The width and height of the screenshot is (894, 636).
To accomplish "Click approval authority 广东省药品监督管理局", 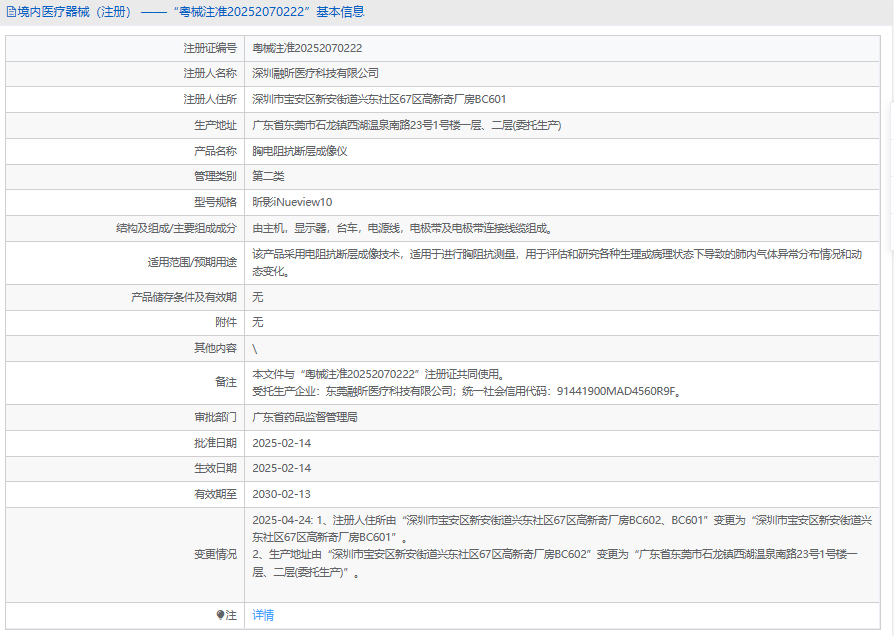I will click(x=305, y=418).
